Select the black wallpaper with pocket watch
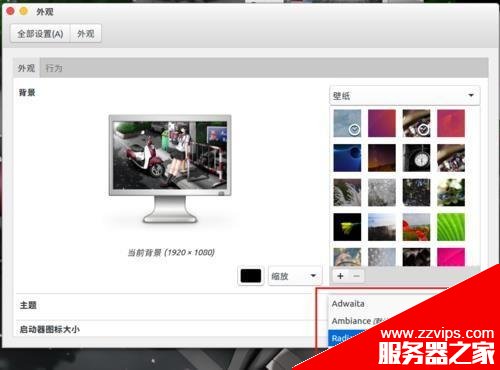Image resolution: width=500 pixels, height=370 pixels. pos(416,158)
